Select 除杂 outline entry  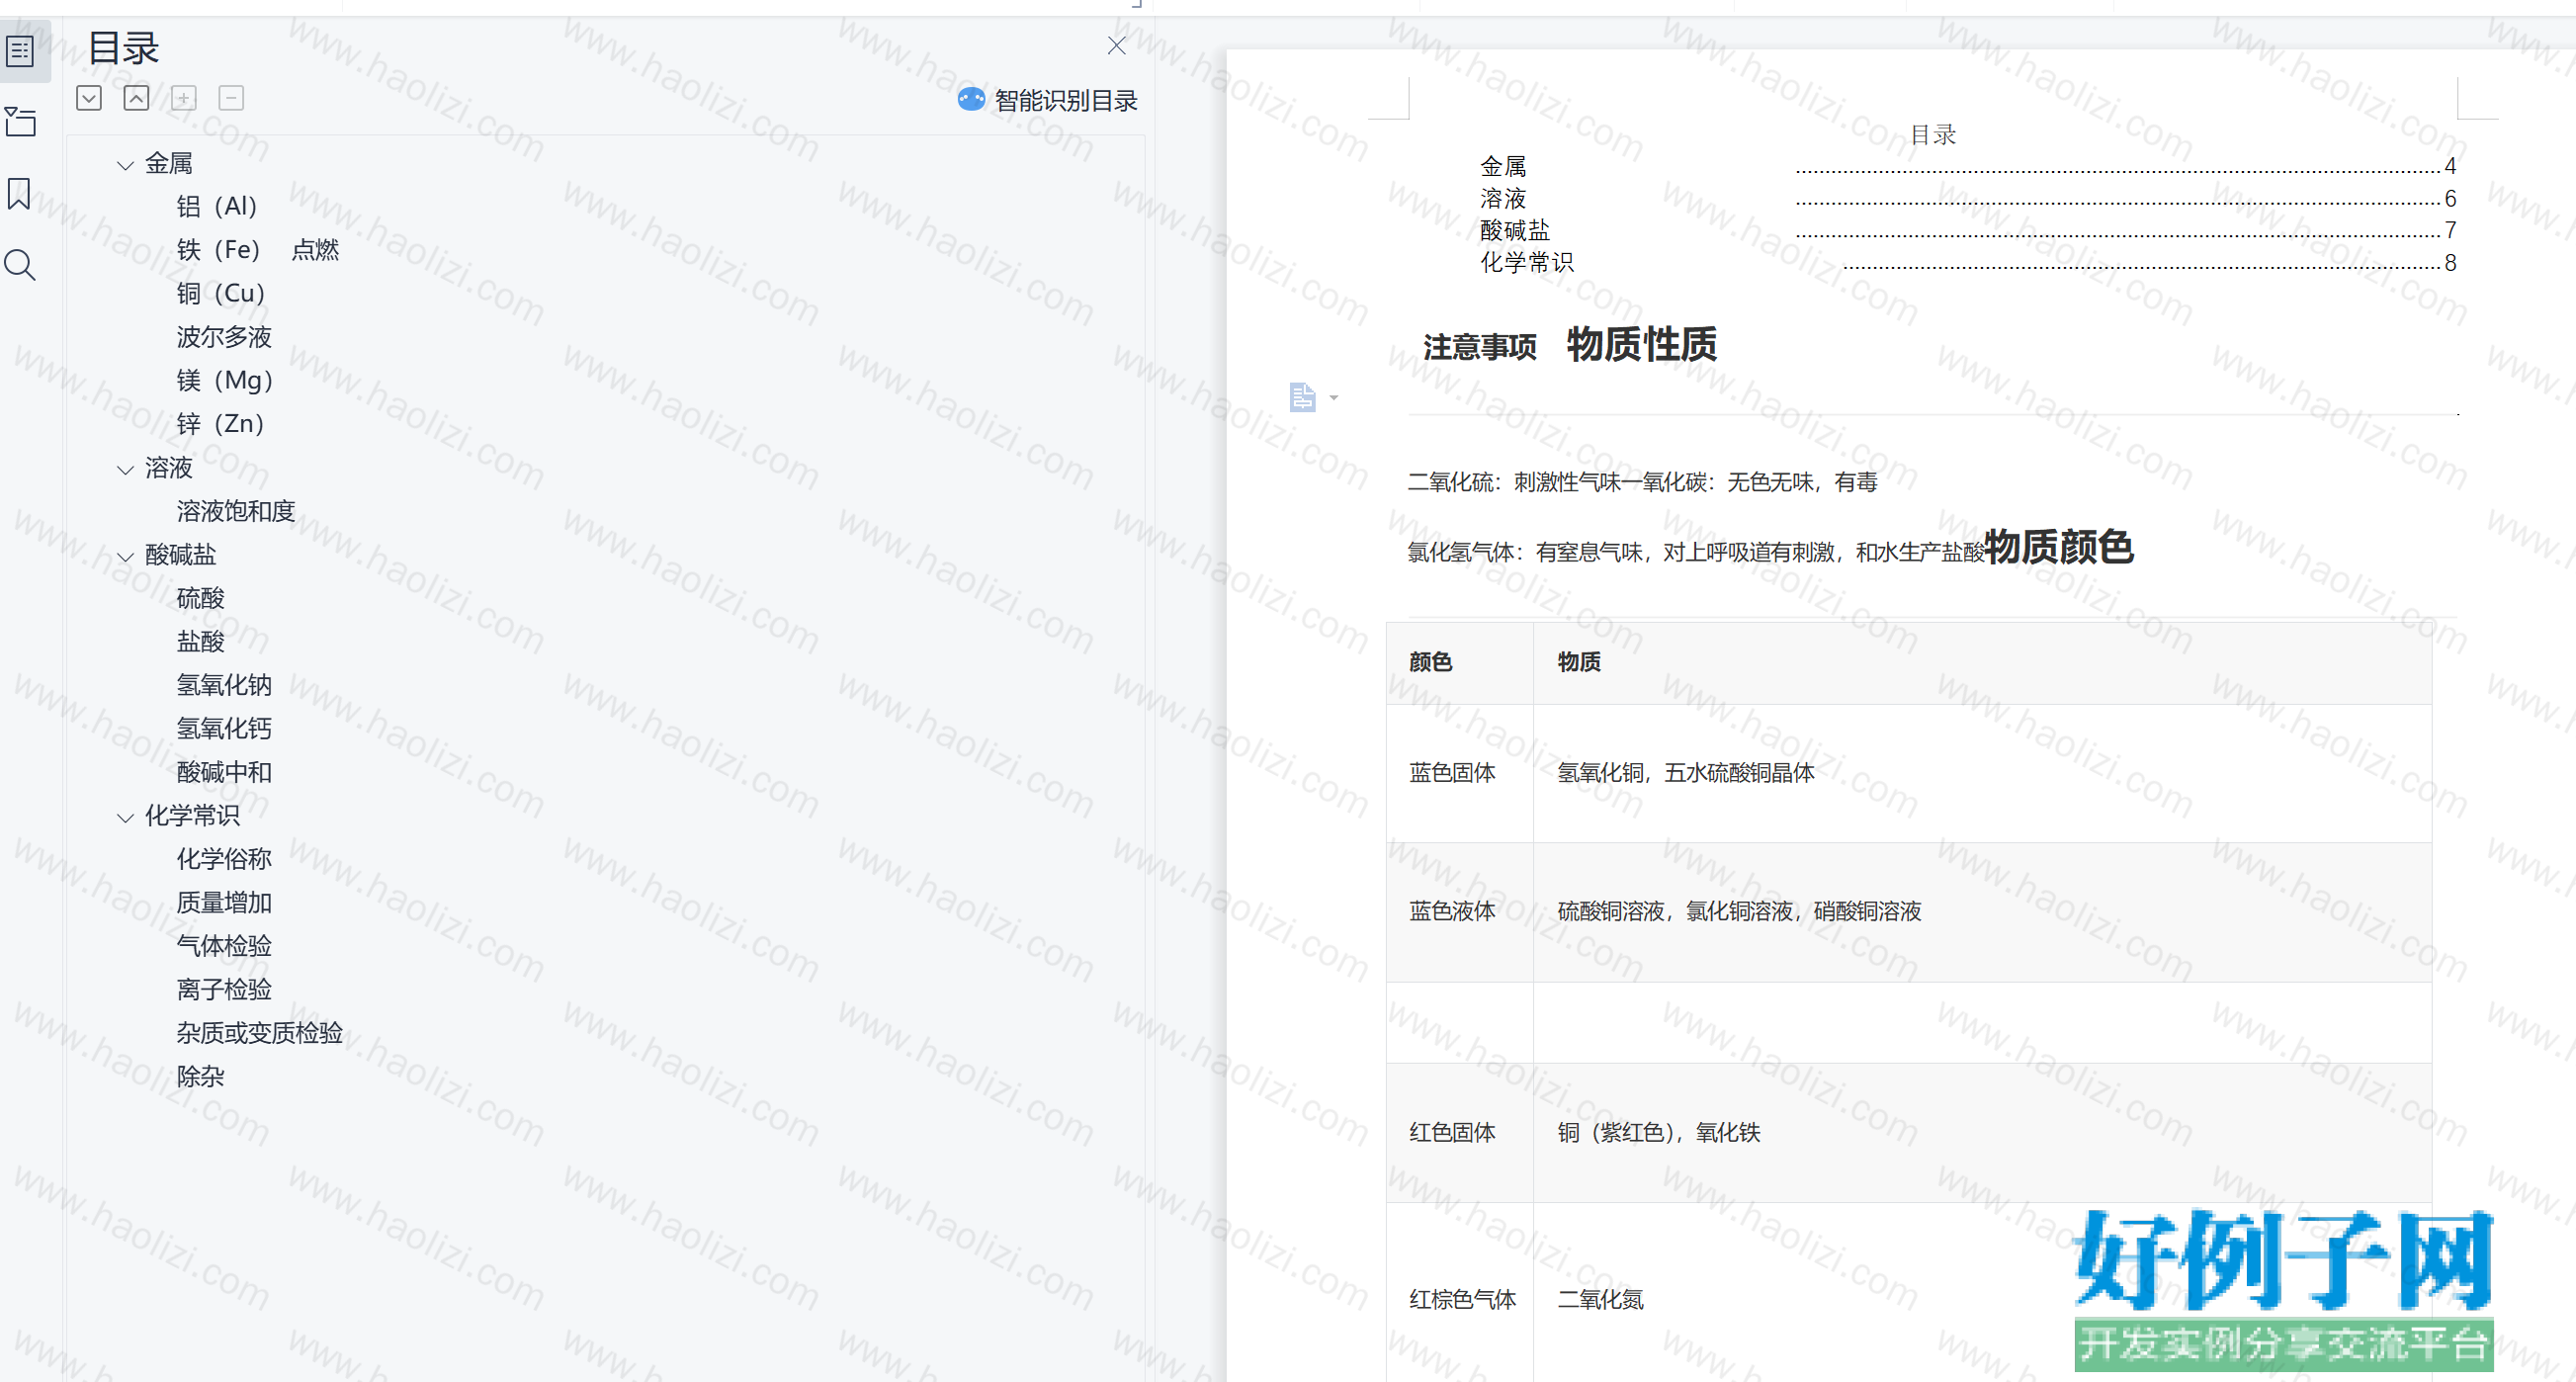(x=200, y=1076)
